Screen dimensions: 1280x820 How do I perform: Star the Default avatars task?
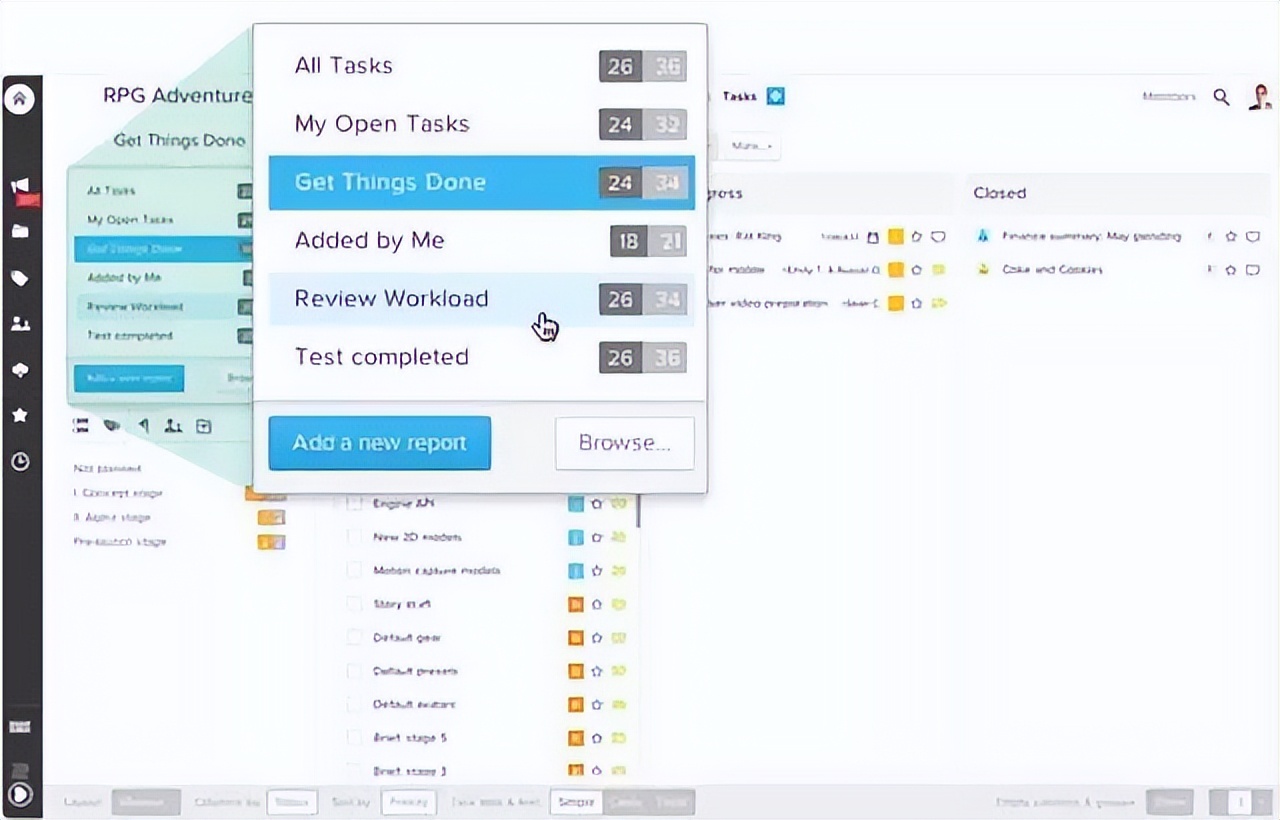pos(597,705)
